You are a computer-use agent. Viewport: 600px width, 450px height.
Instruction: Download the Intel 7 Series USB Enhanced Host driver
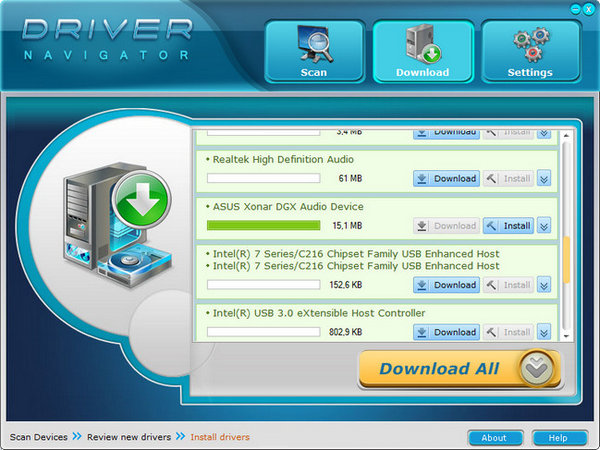coord(446,285)
